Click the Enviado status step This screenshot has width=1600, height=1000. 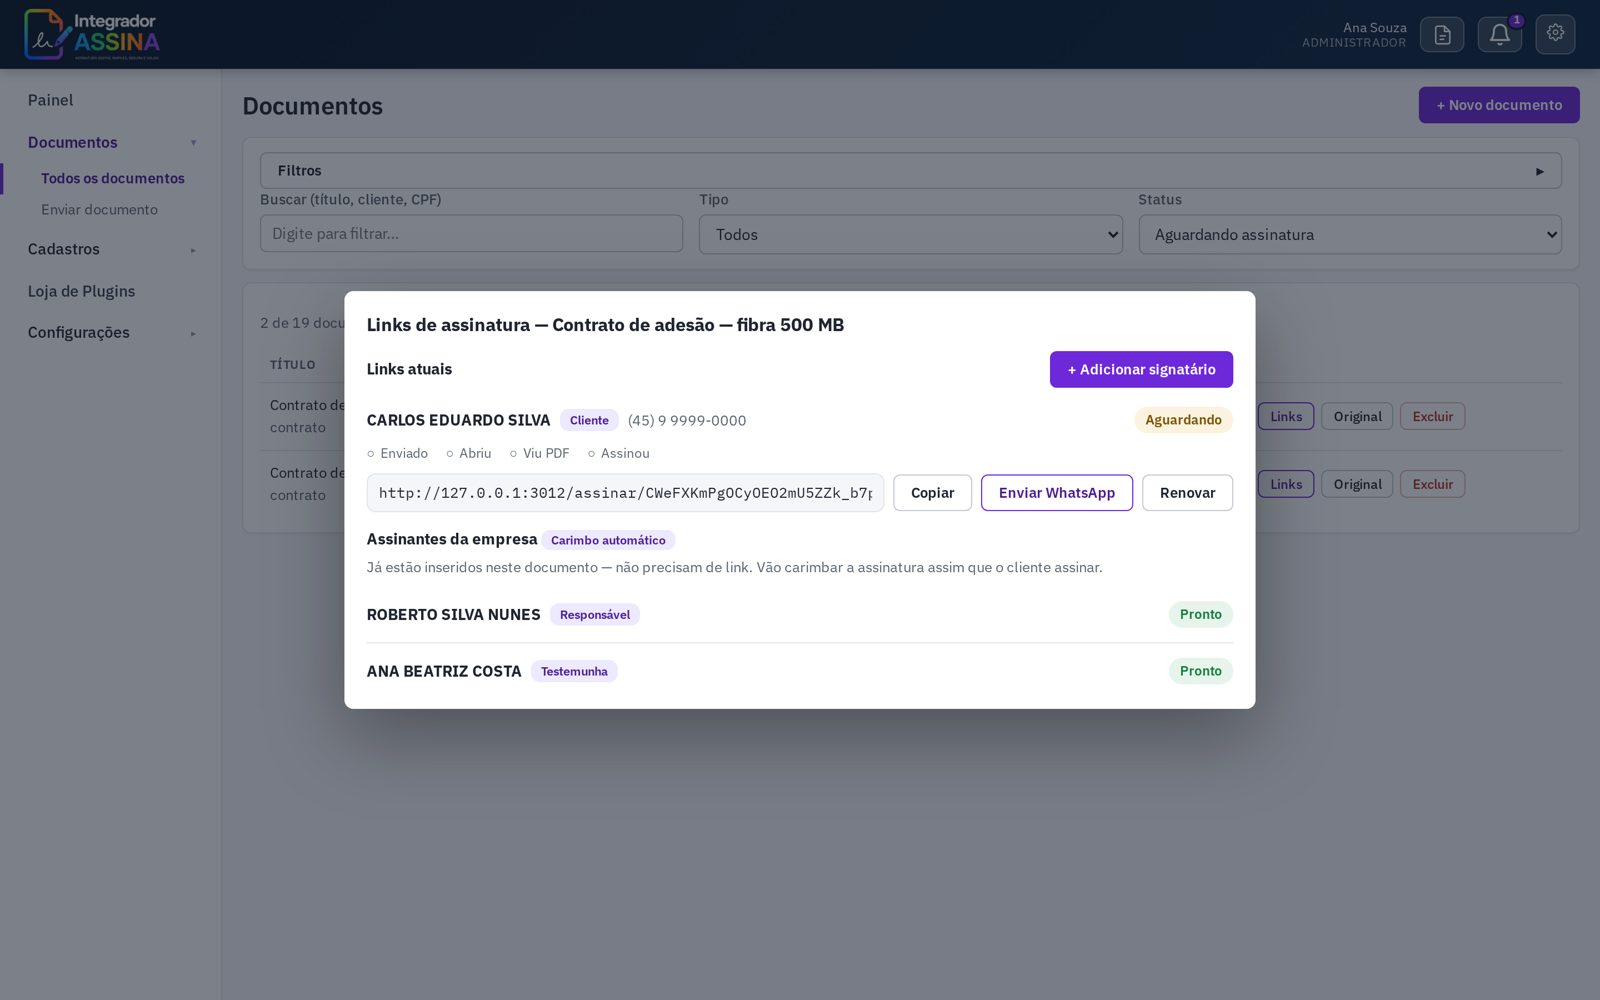click(x=397, y=453)
